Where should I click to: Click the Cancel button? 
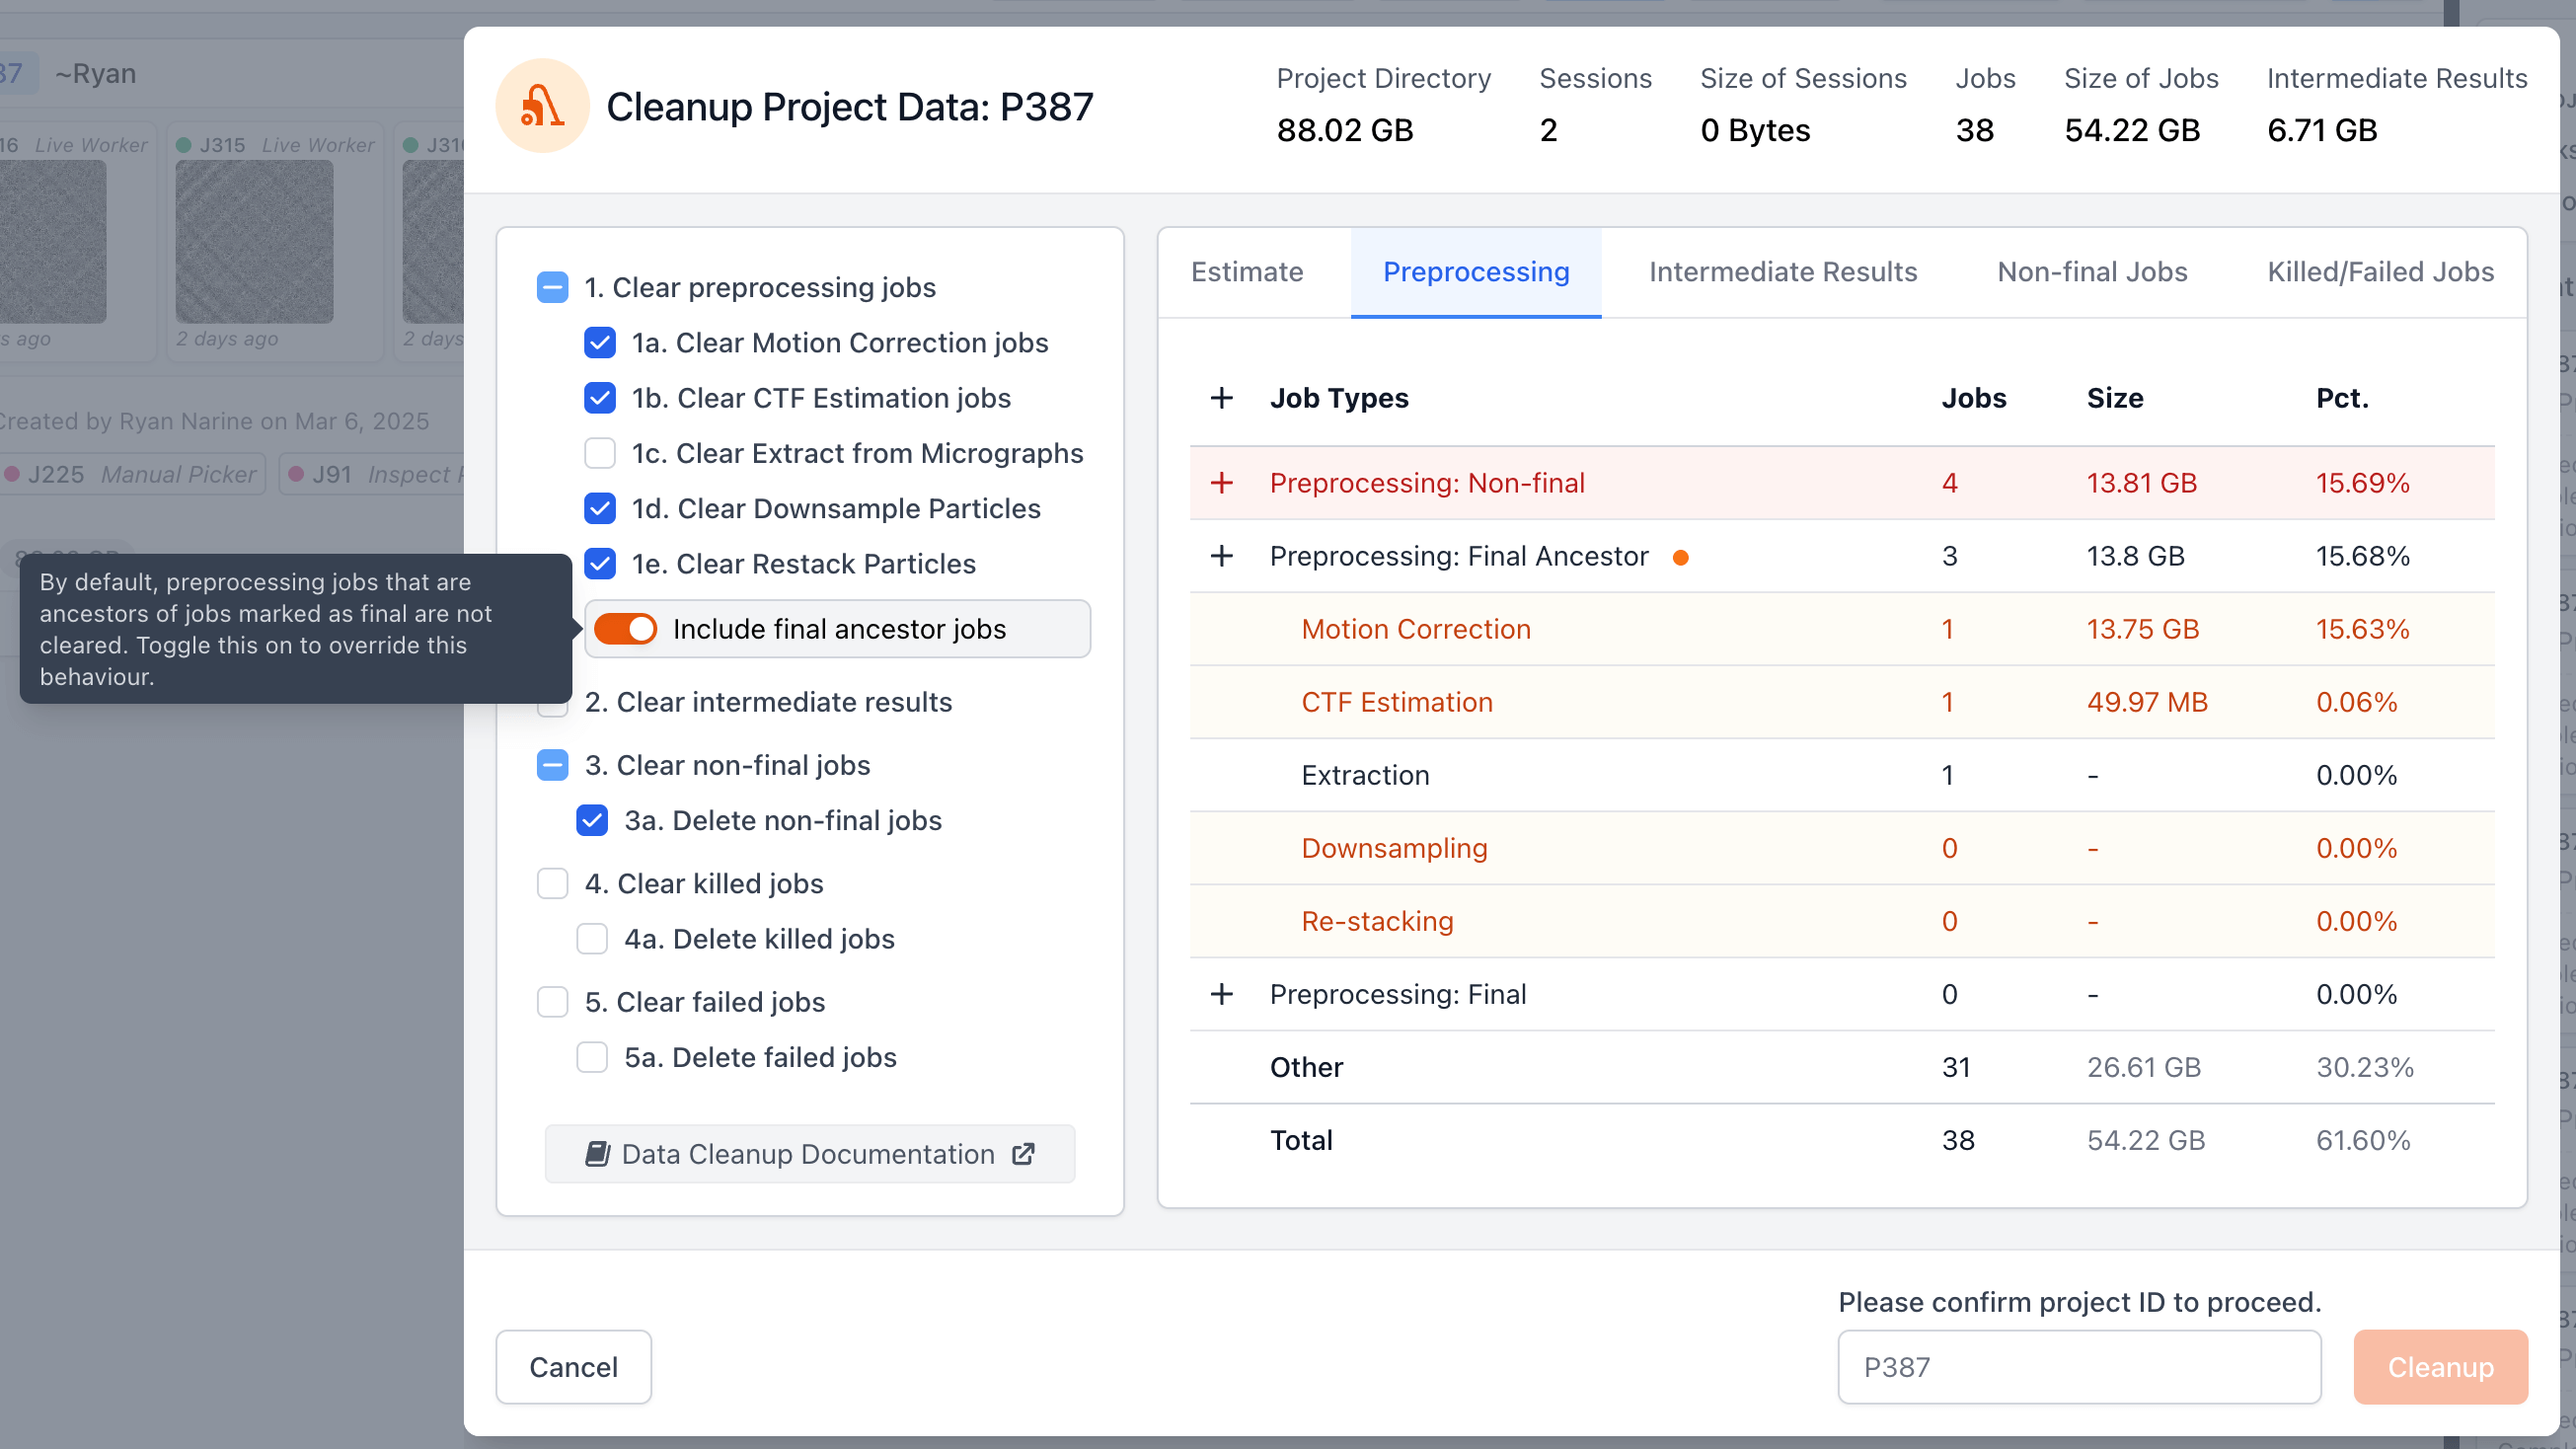[x=573, y=1367]
